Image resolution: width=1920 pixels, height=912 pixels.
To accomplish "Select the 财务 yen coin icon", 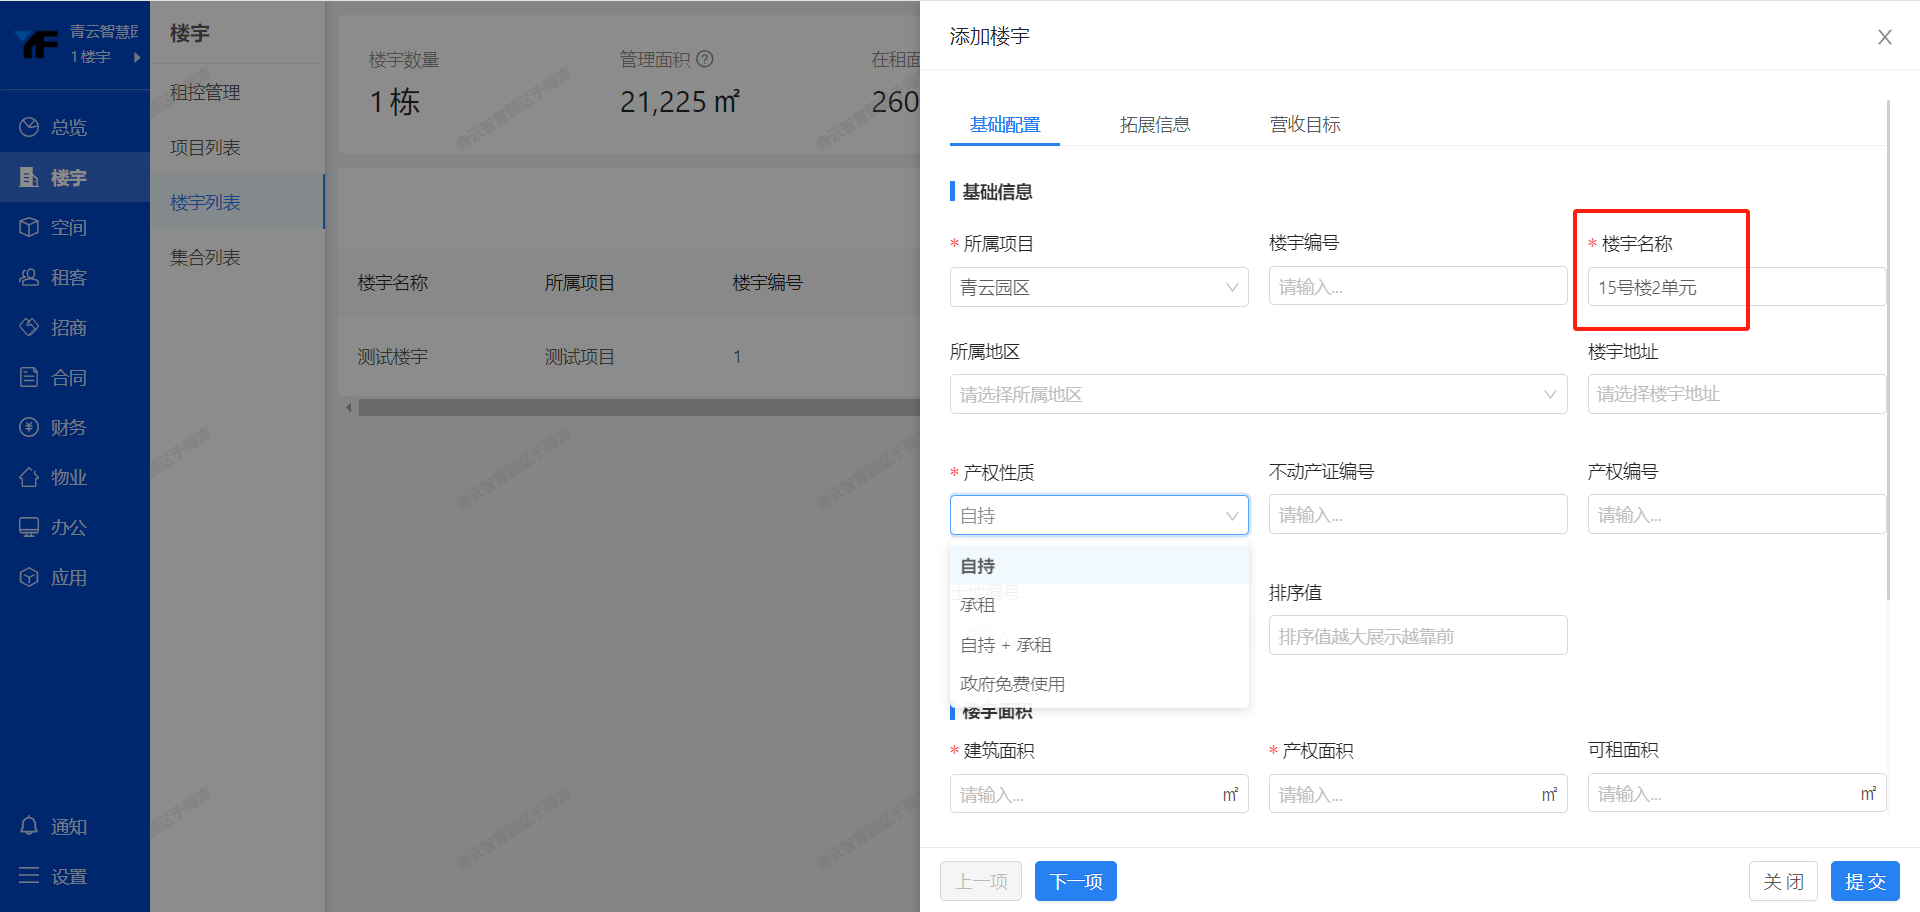I will click(29, 427).
